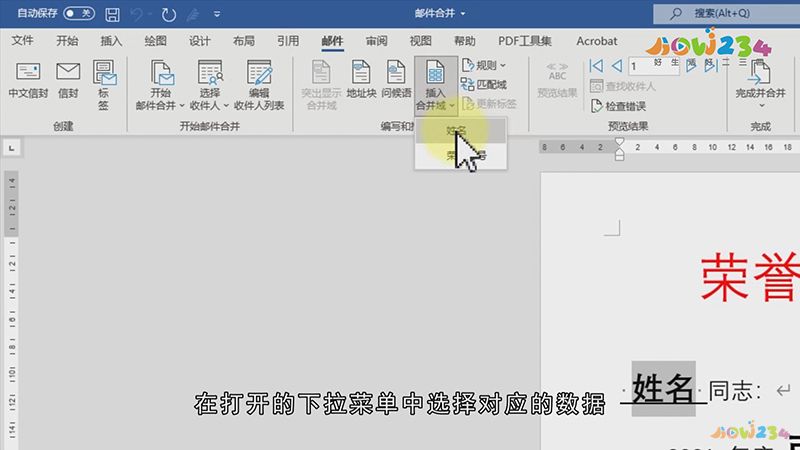Open the document title dropdown arrow
The width and height of the screenshot is (800, 450).
click(x=463, y=14)
